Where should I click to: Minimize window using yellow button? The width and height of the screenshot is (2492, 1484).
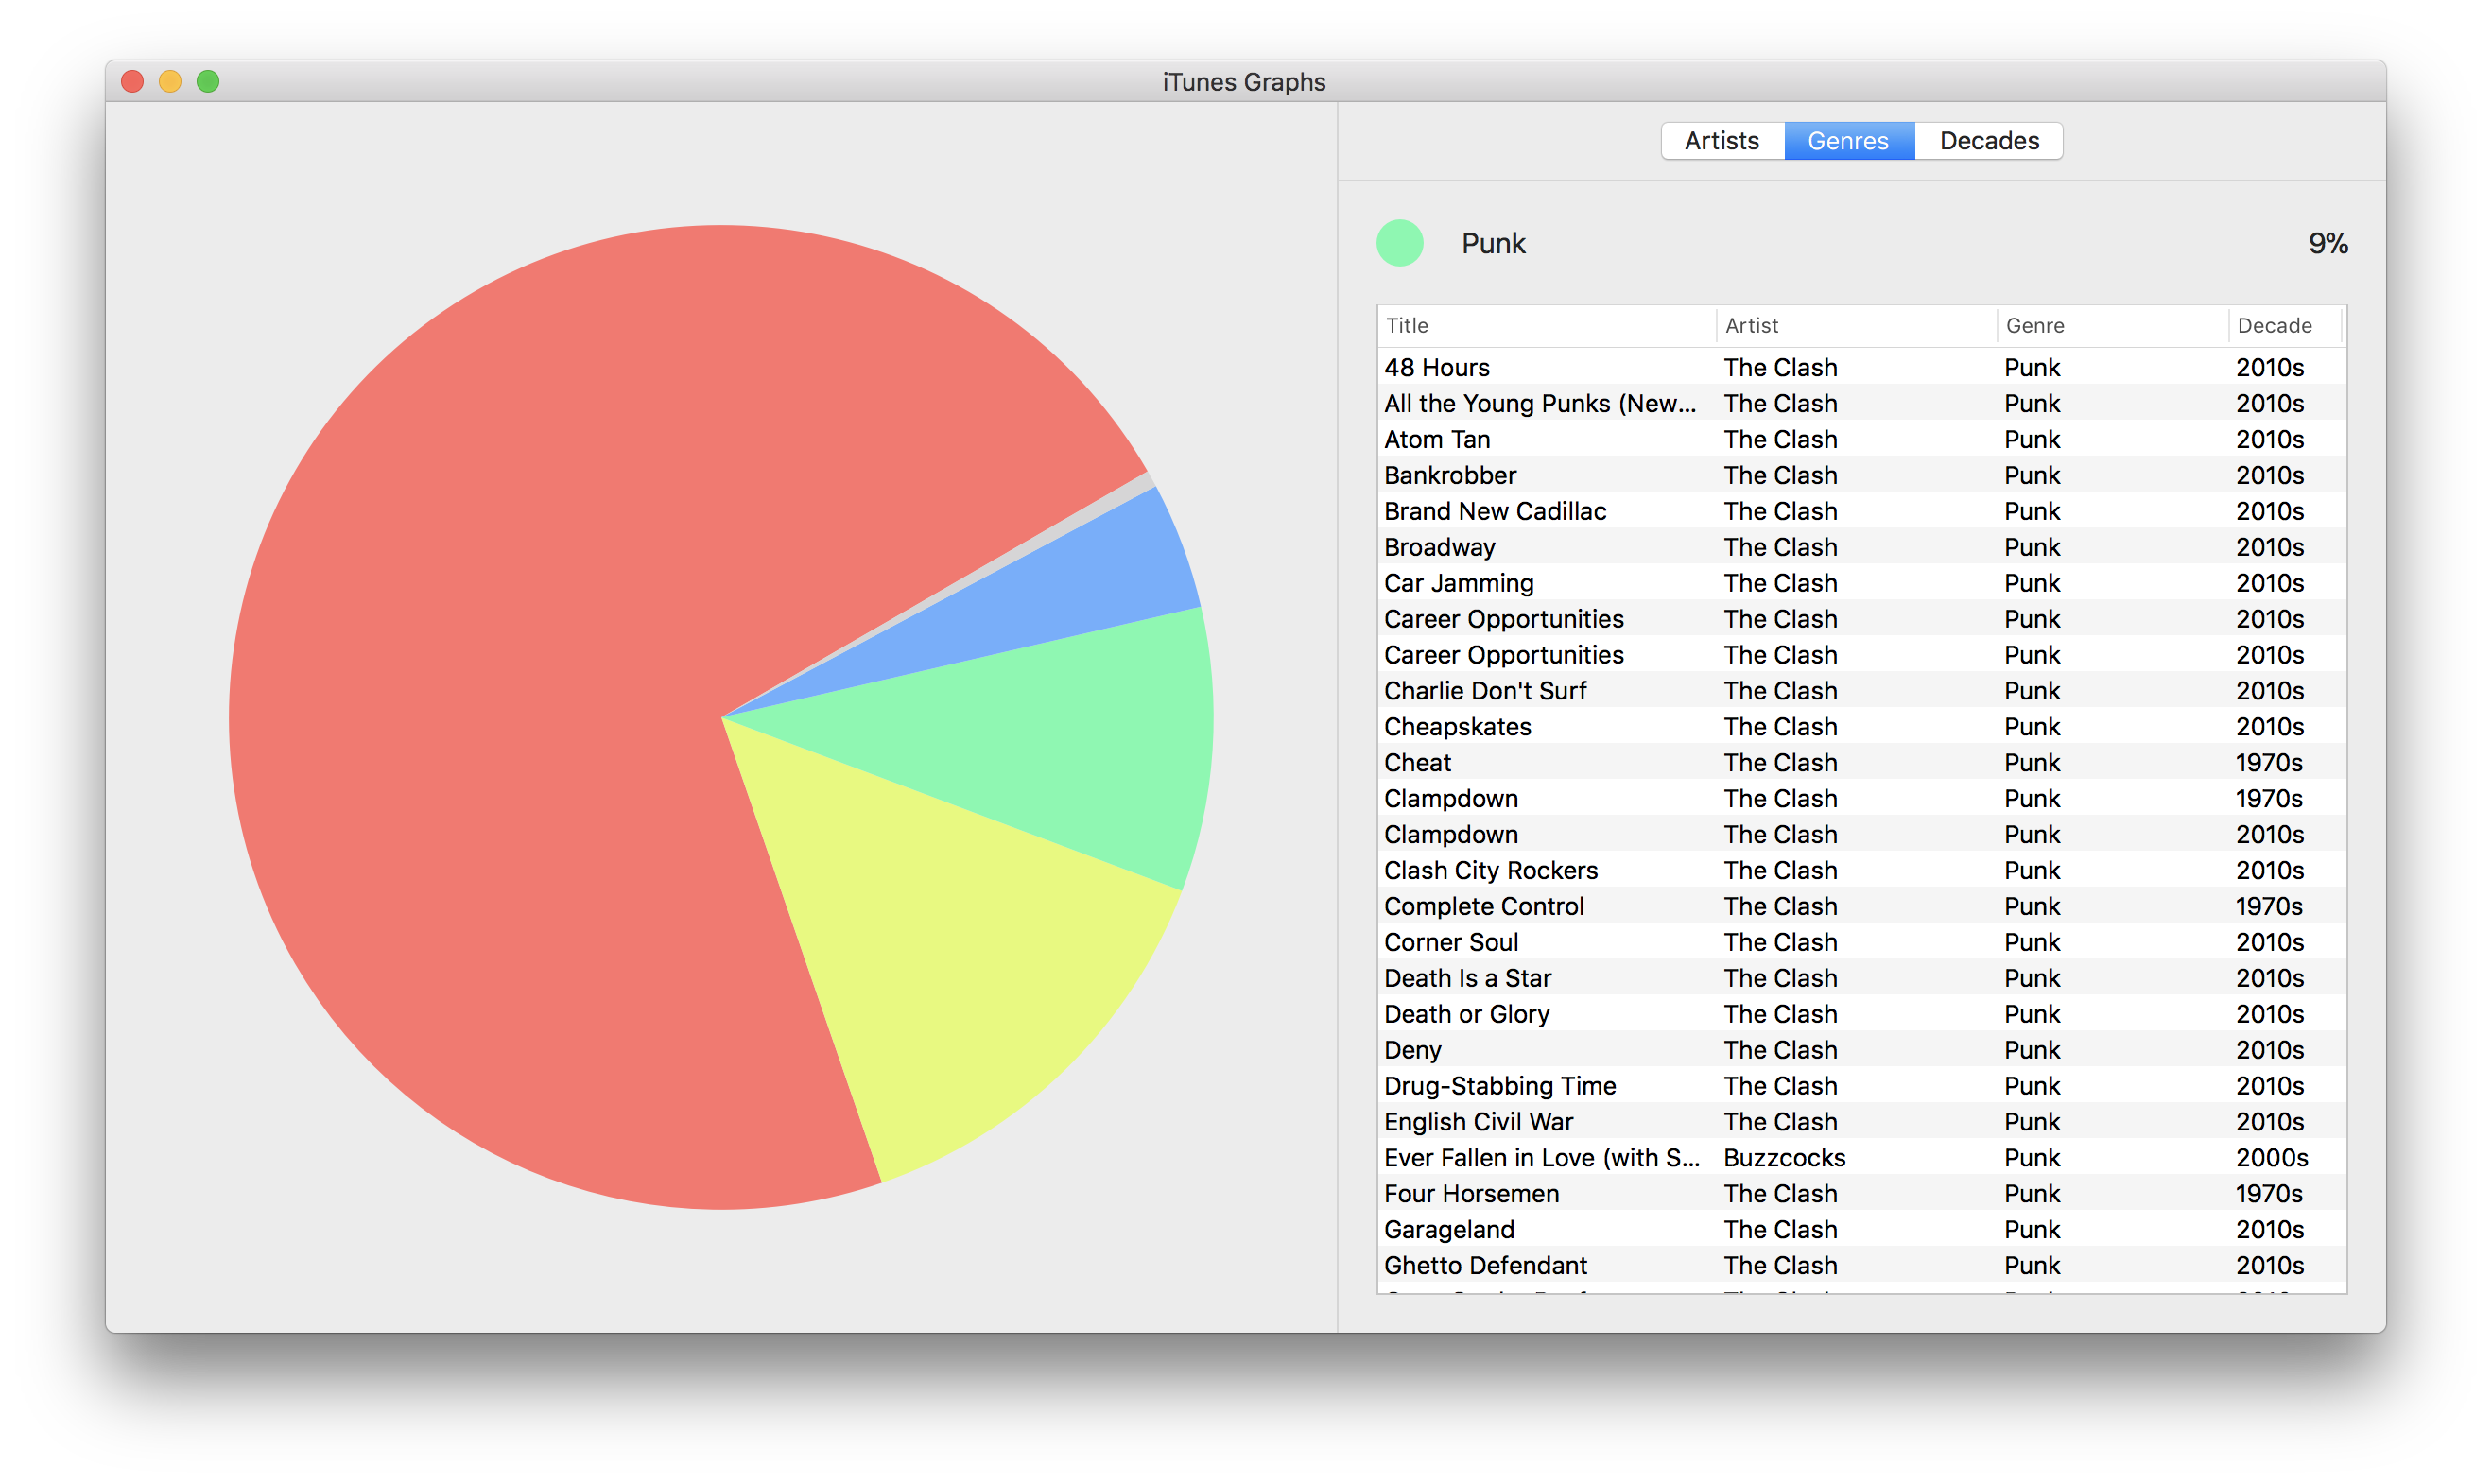click(x=170, y=82)
